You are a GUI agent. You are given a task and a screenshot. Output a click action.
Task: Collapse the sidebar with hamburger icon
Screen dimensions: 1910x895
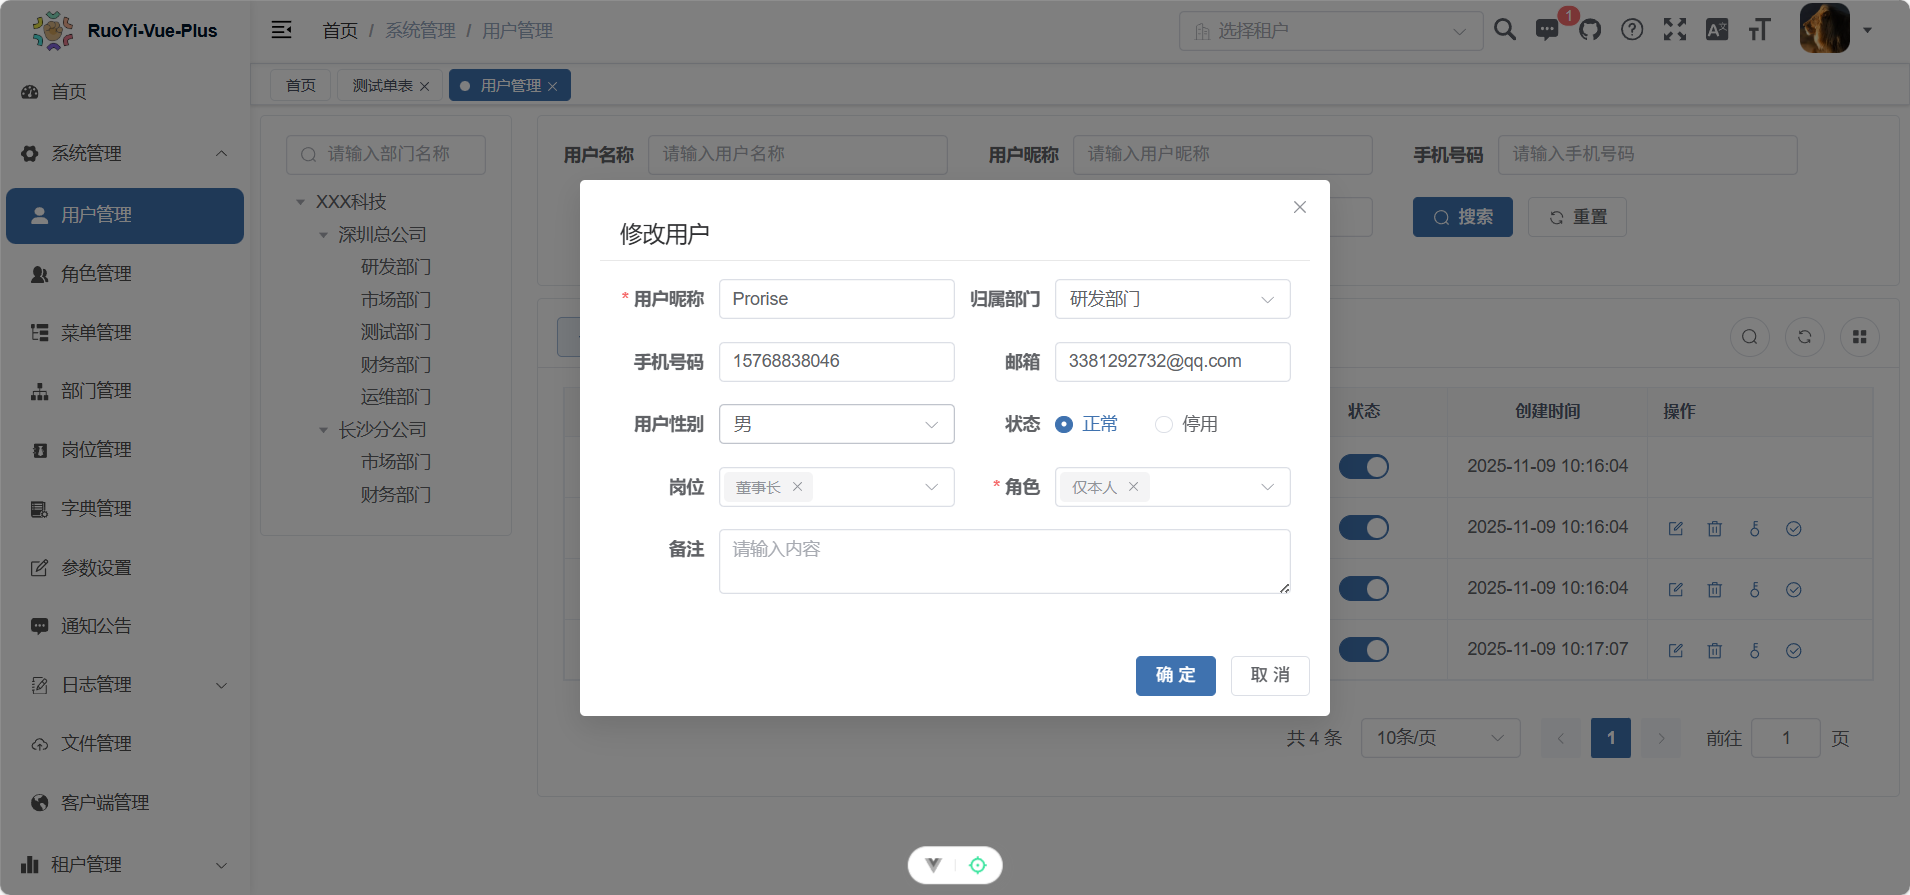282,30
